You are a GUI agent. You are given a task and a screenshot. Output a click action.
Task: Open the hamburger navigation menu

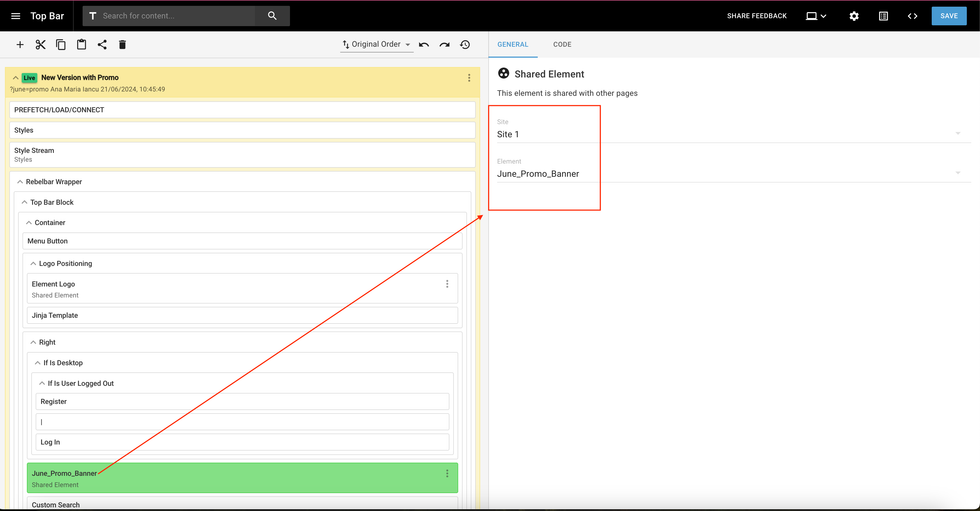[x=15, y=16]
